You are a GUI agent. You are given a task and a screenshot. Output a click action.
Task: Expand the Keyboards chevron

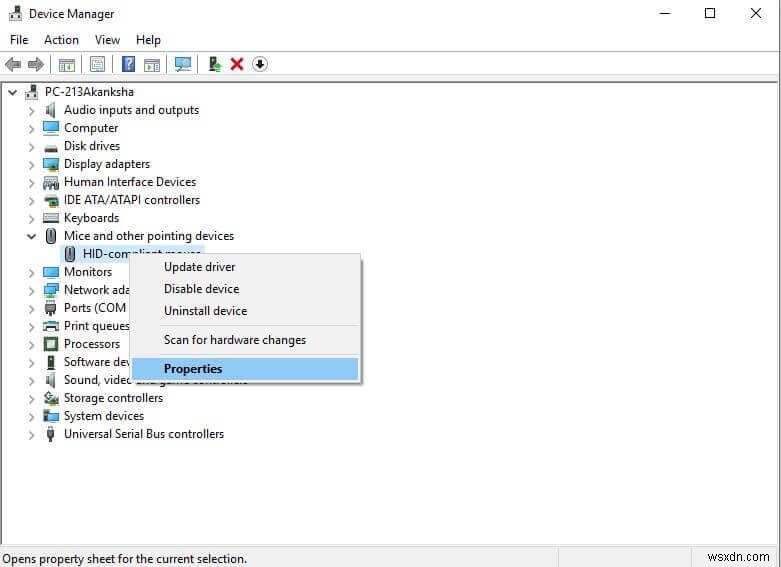[31, 219]
